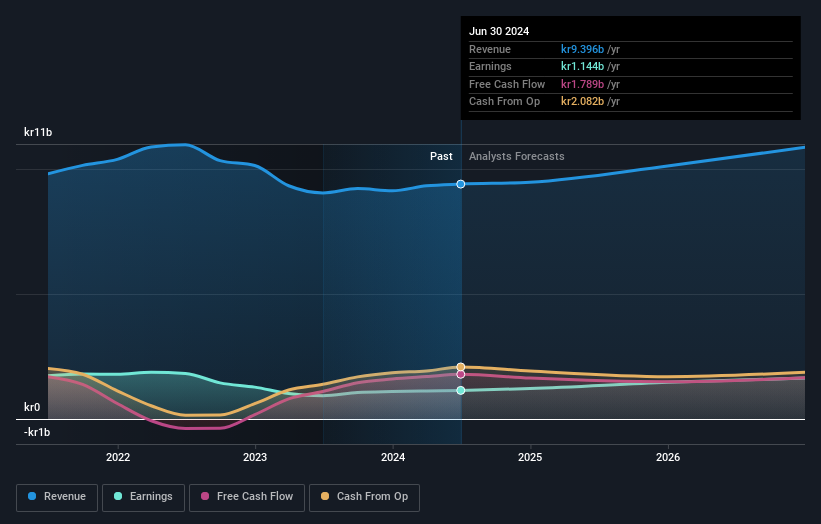Click the 2023 x-axis label

click(255, 458)
